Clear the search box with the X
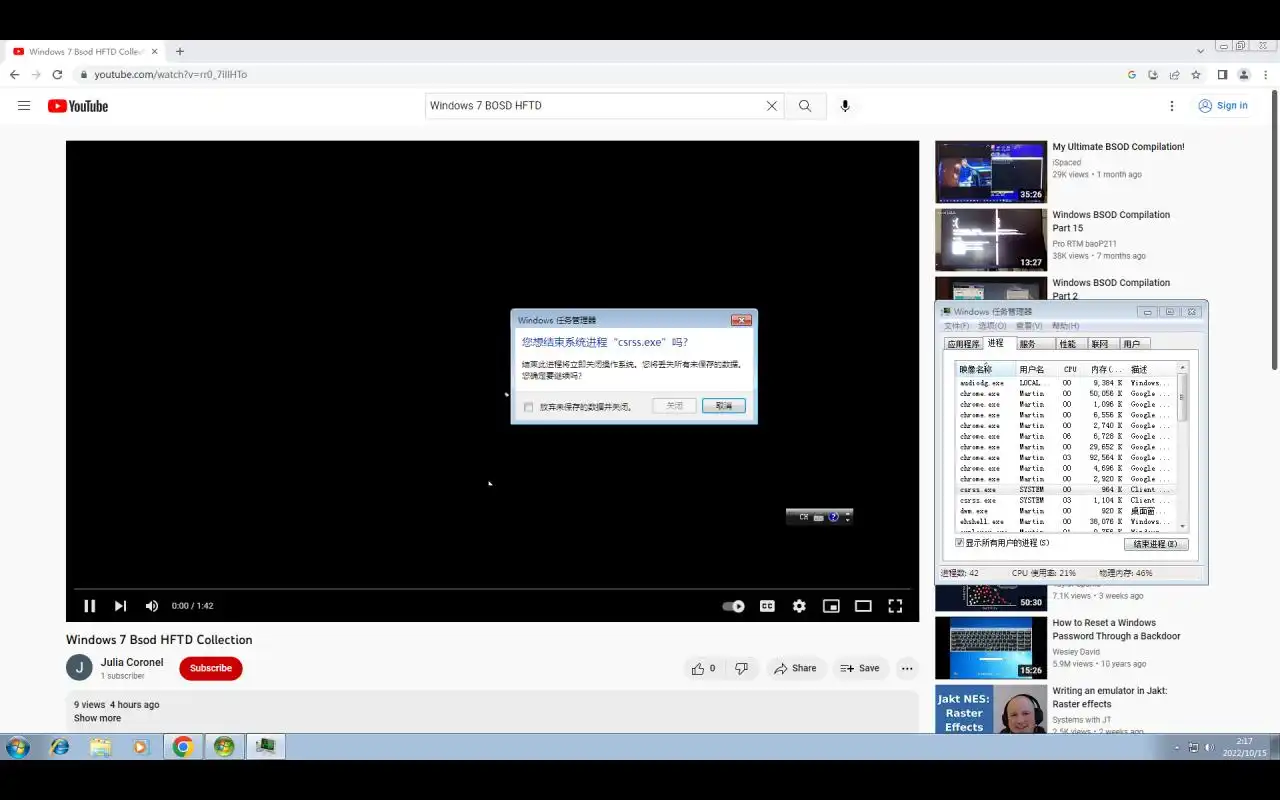The width and height of the screenshot is (1280, 800). (772, 106)
